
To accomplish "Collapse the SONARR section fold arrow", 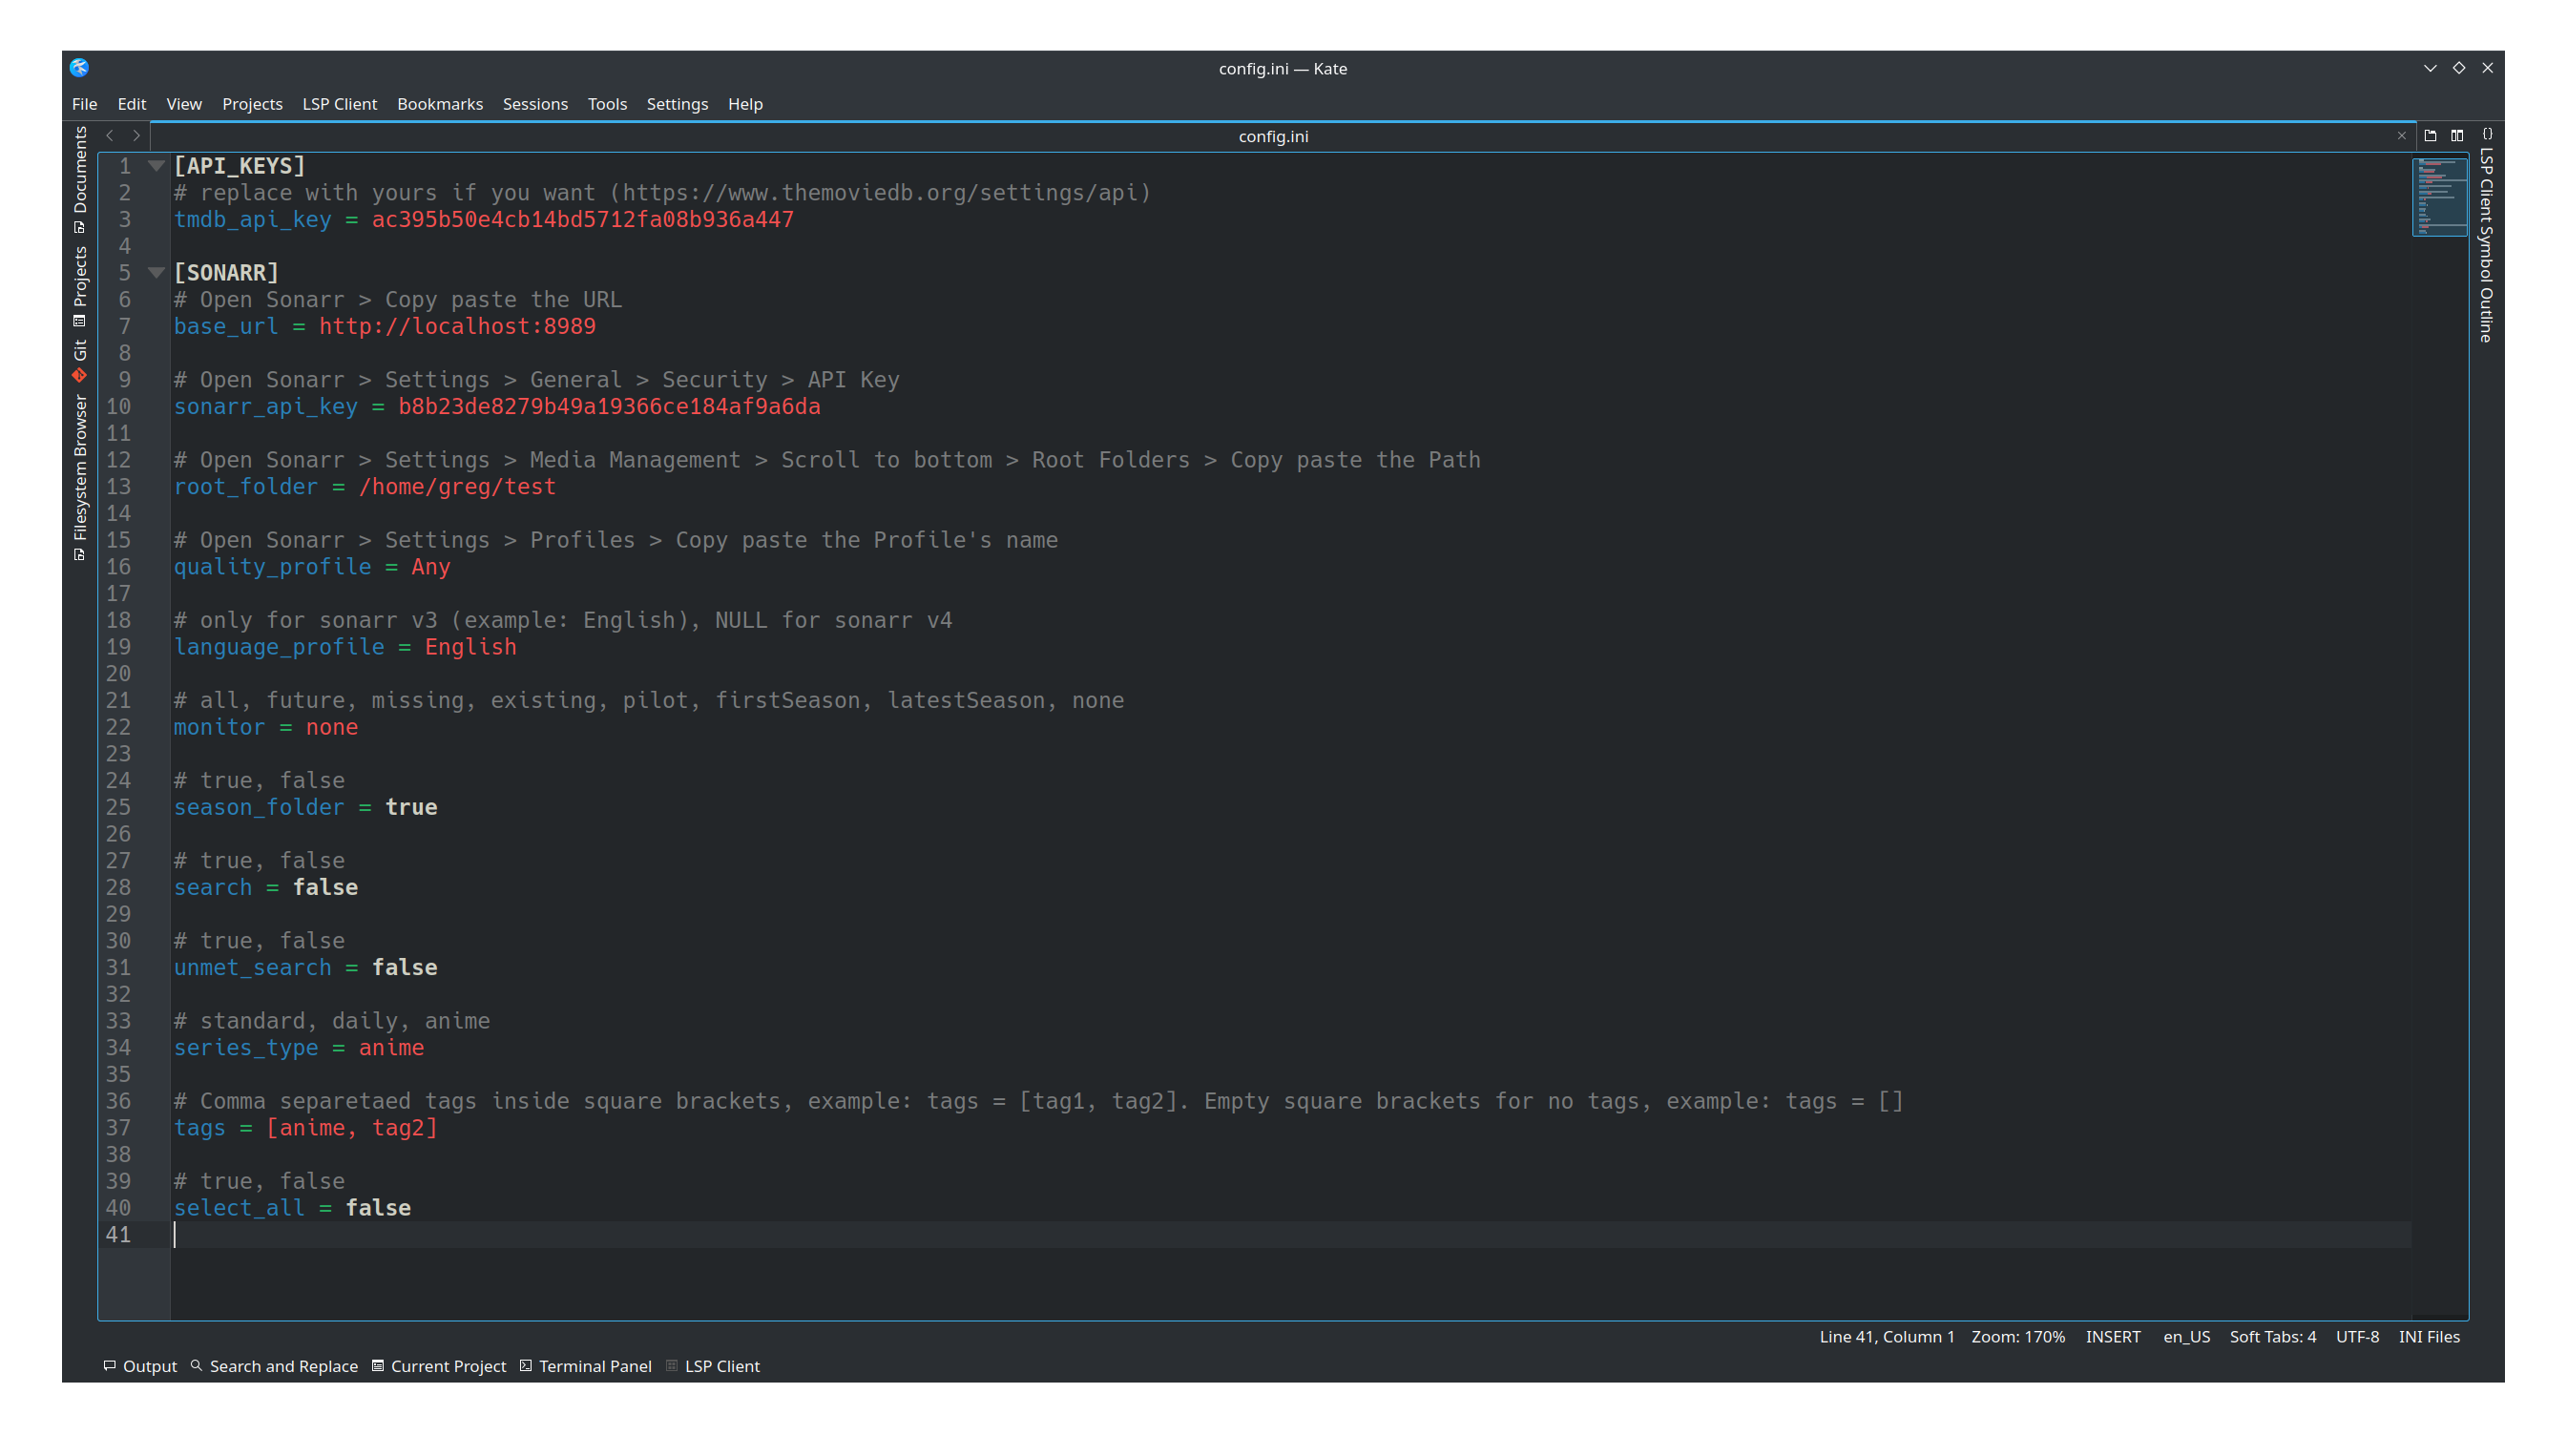I will 156,272.
